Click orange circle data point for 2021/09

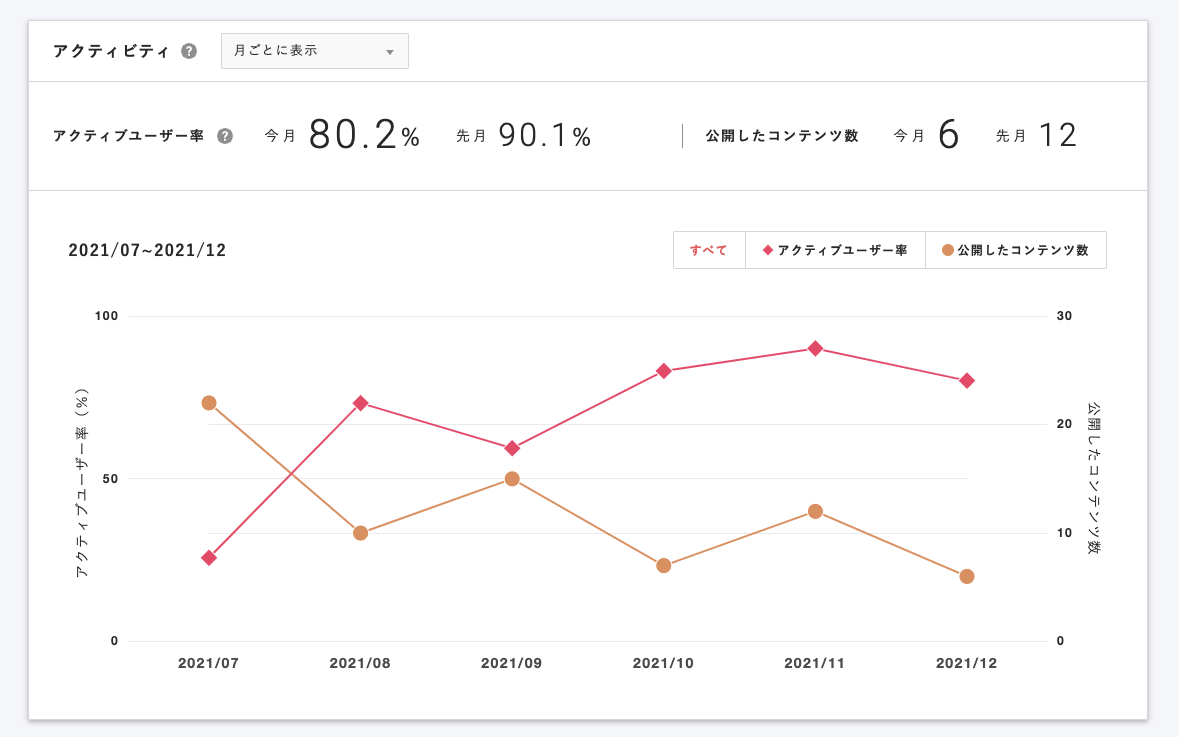coord(512,479)
